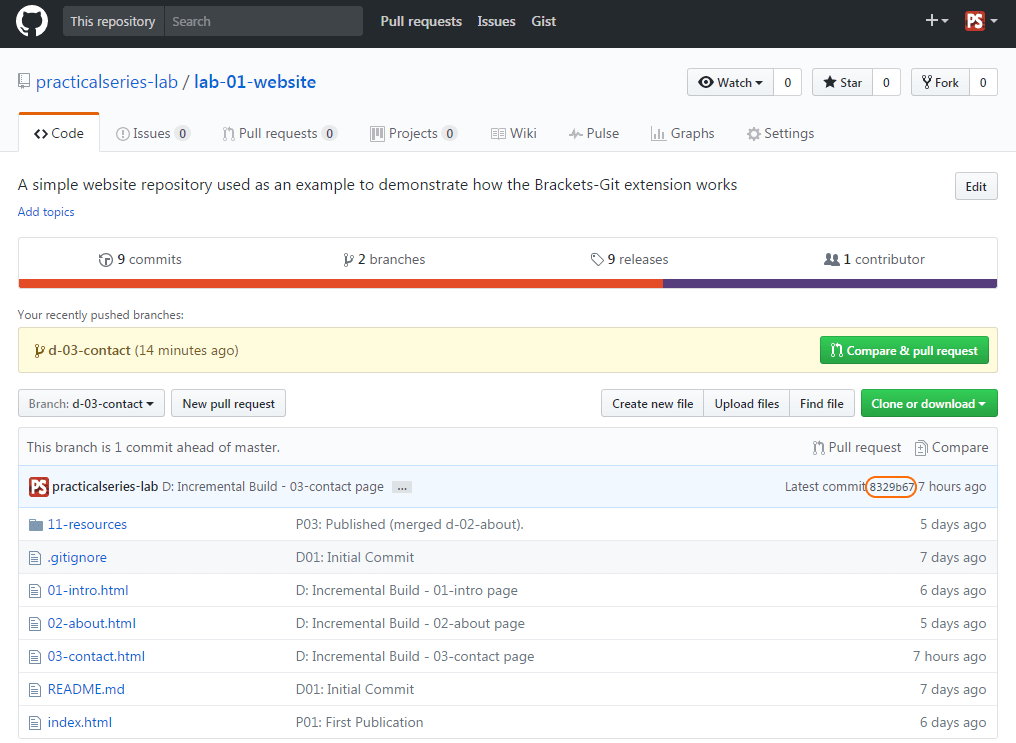The image size is (1016, 743).
Task: Open the Settings tab
Action: (x=780, y=133)
